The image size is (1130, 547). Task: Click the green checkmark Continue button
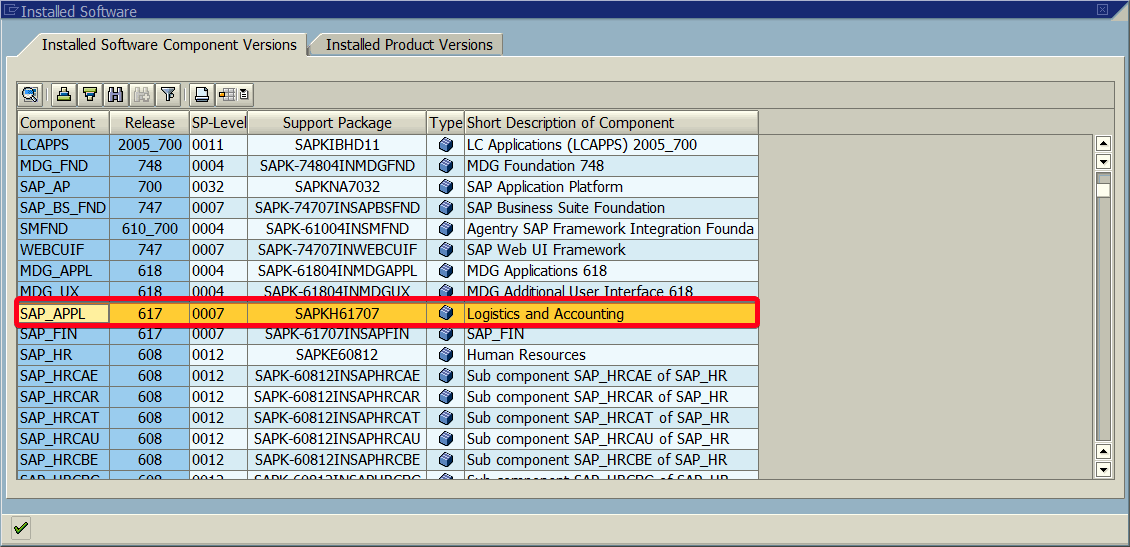(x=21, y=528)
